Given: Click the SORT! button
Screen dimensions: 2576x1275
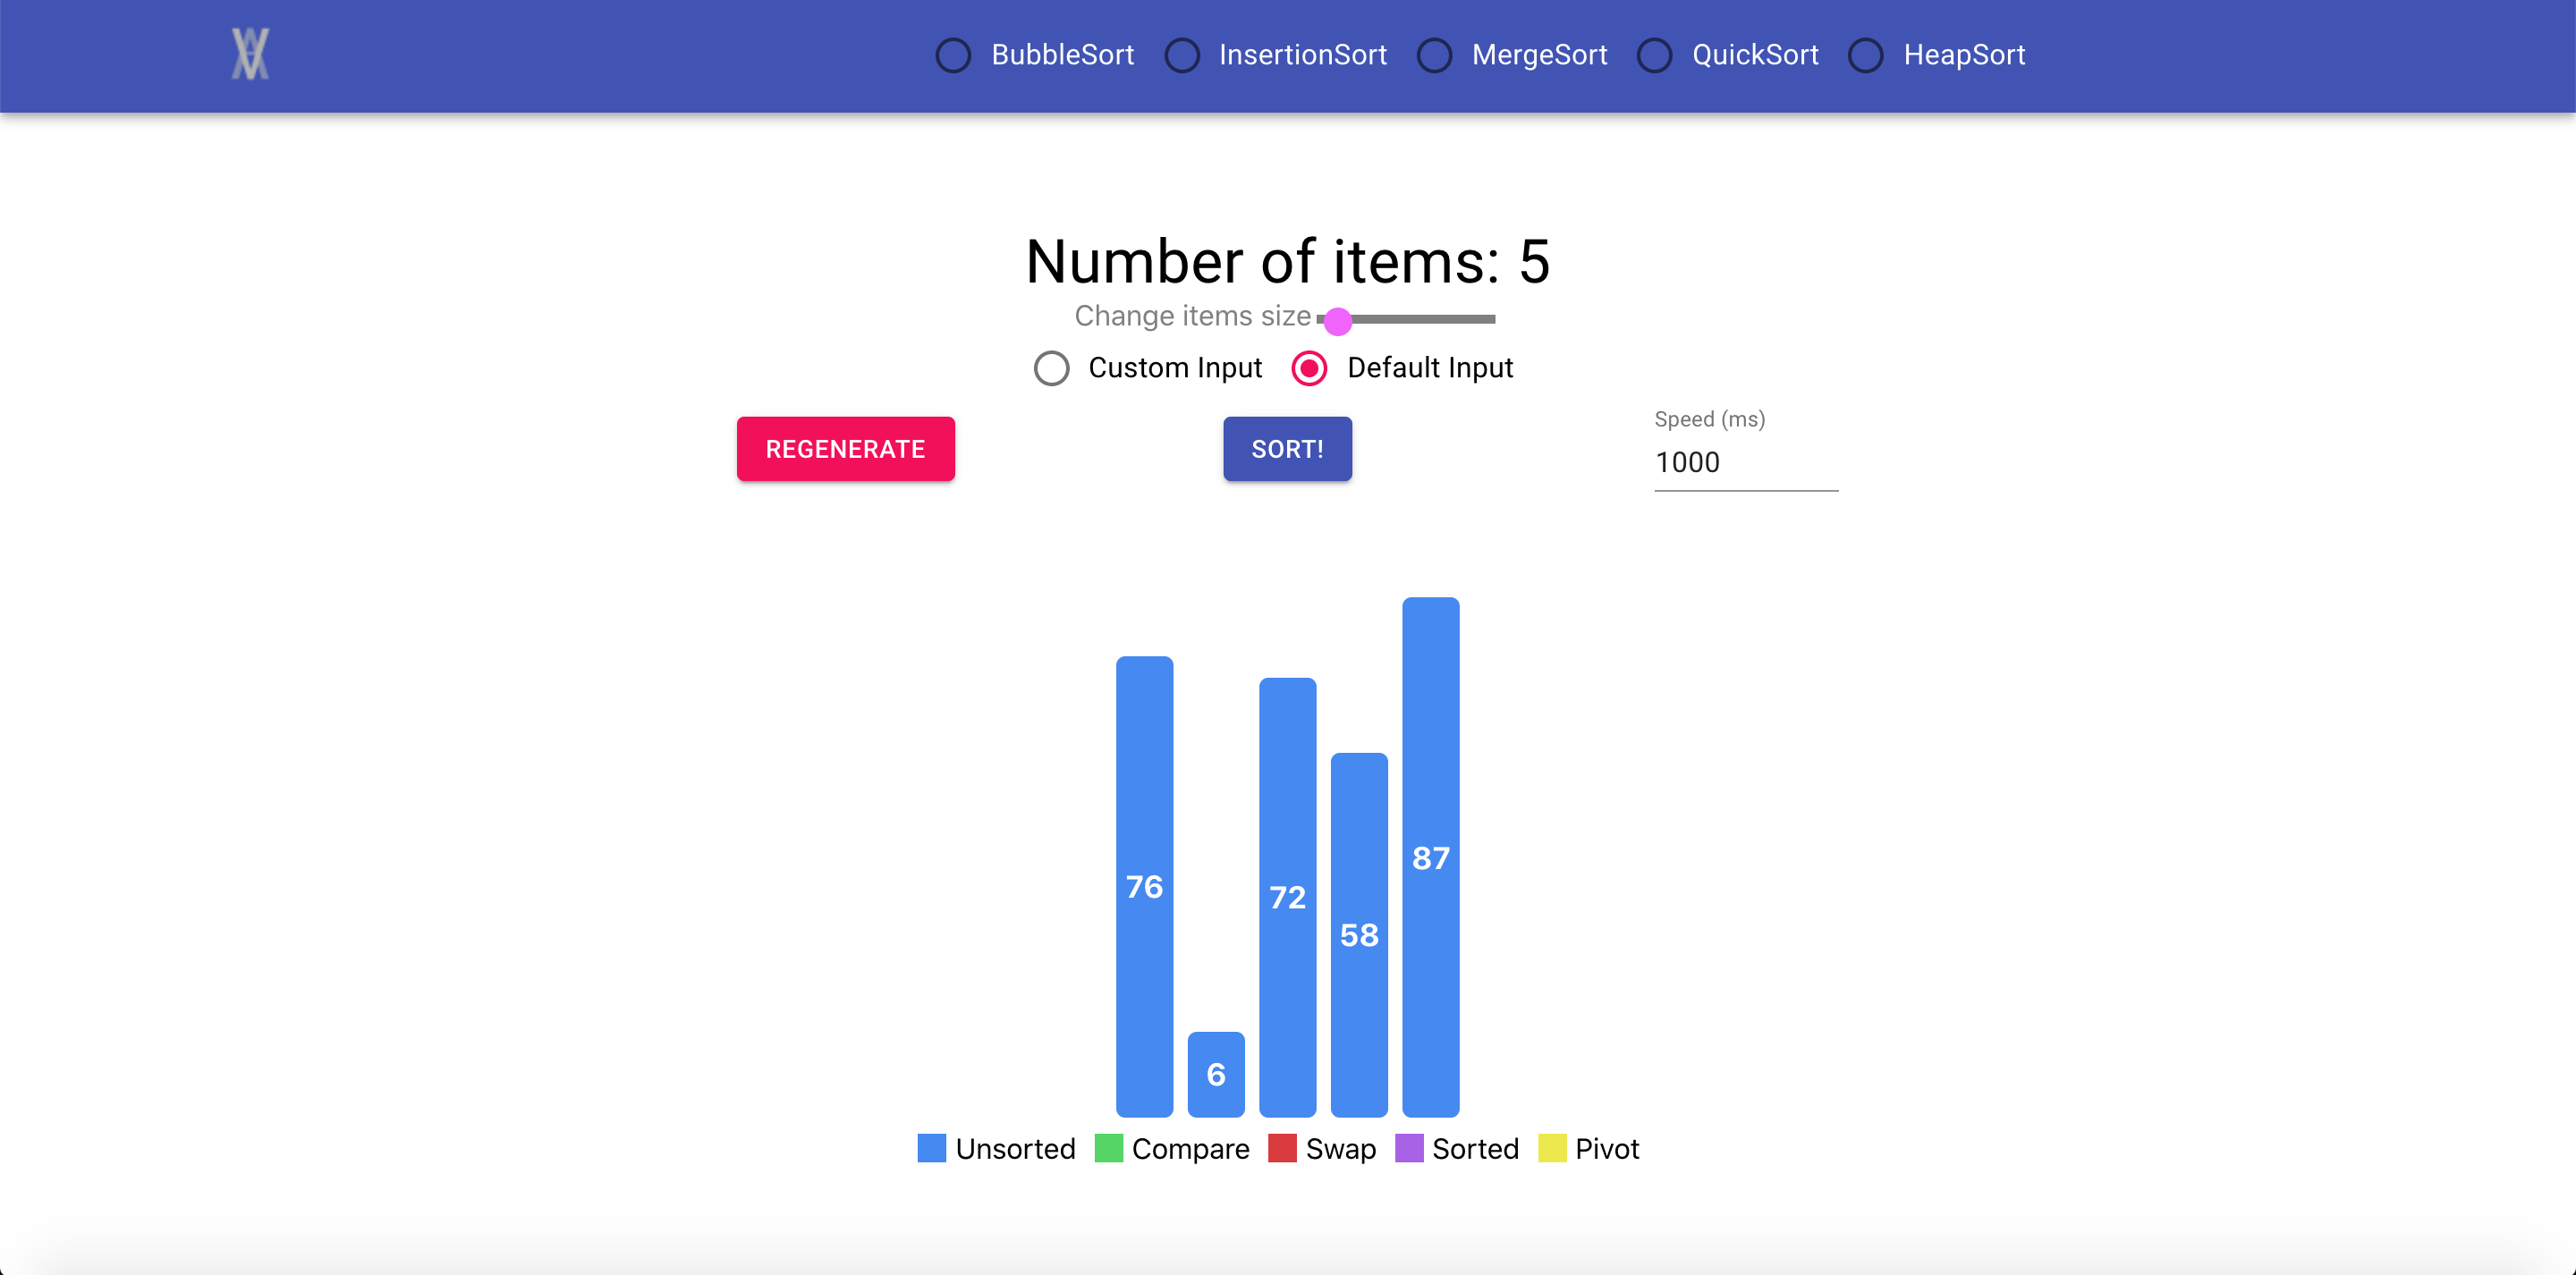Looking at the screenshot, I should 1287,449.
